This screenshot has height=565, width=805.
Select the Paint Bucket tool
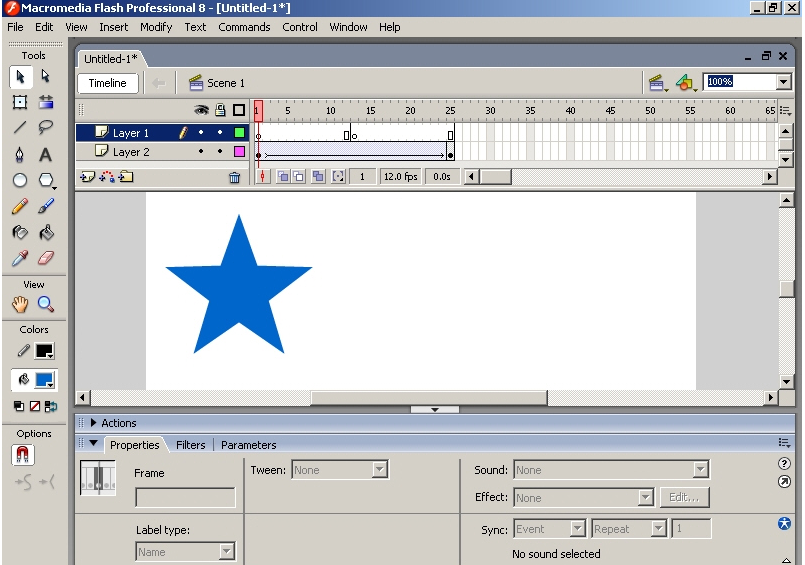46,232
